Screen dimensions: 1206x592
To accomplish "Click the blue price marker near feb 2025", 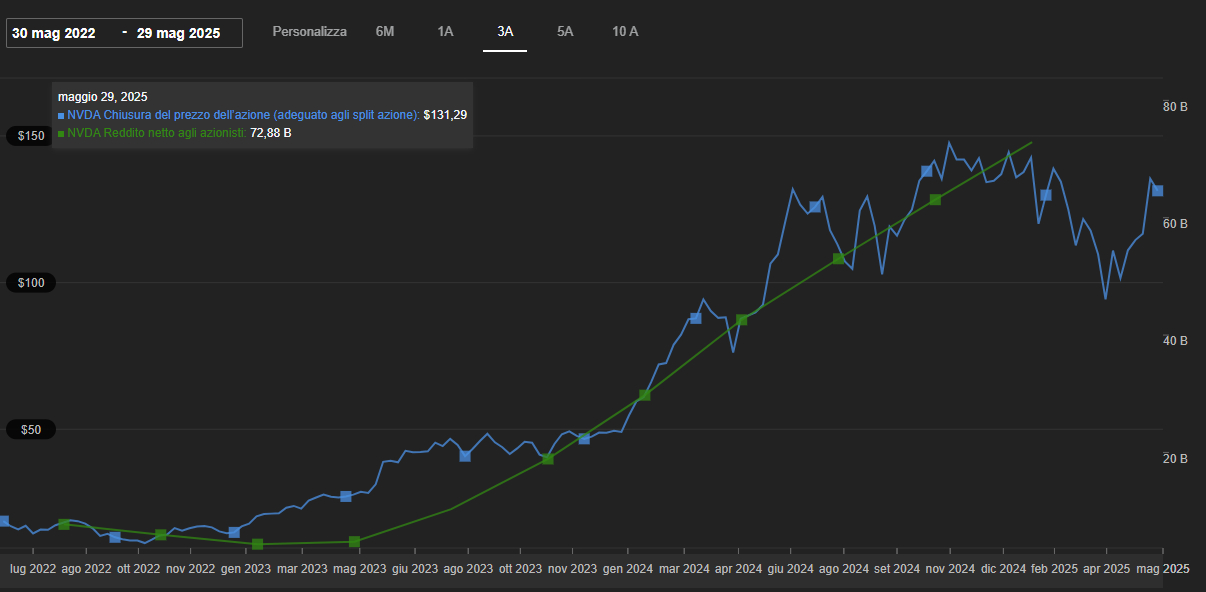I will tap(1046, 195).
